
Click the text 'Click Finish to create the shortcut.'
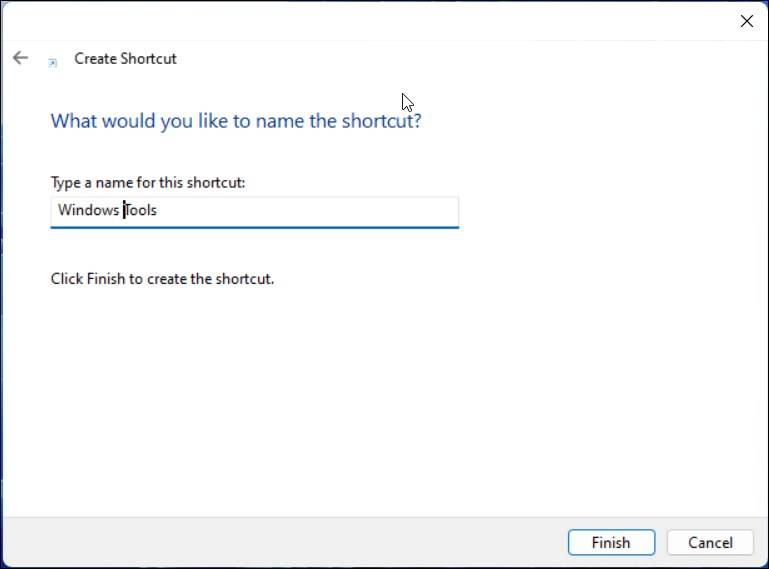(162, 279)
